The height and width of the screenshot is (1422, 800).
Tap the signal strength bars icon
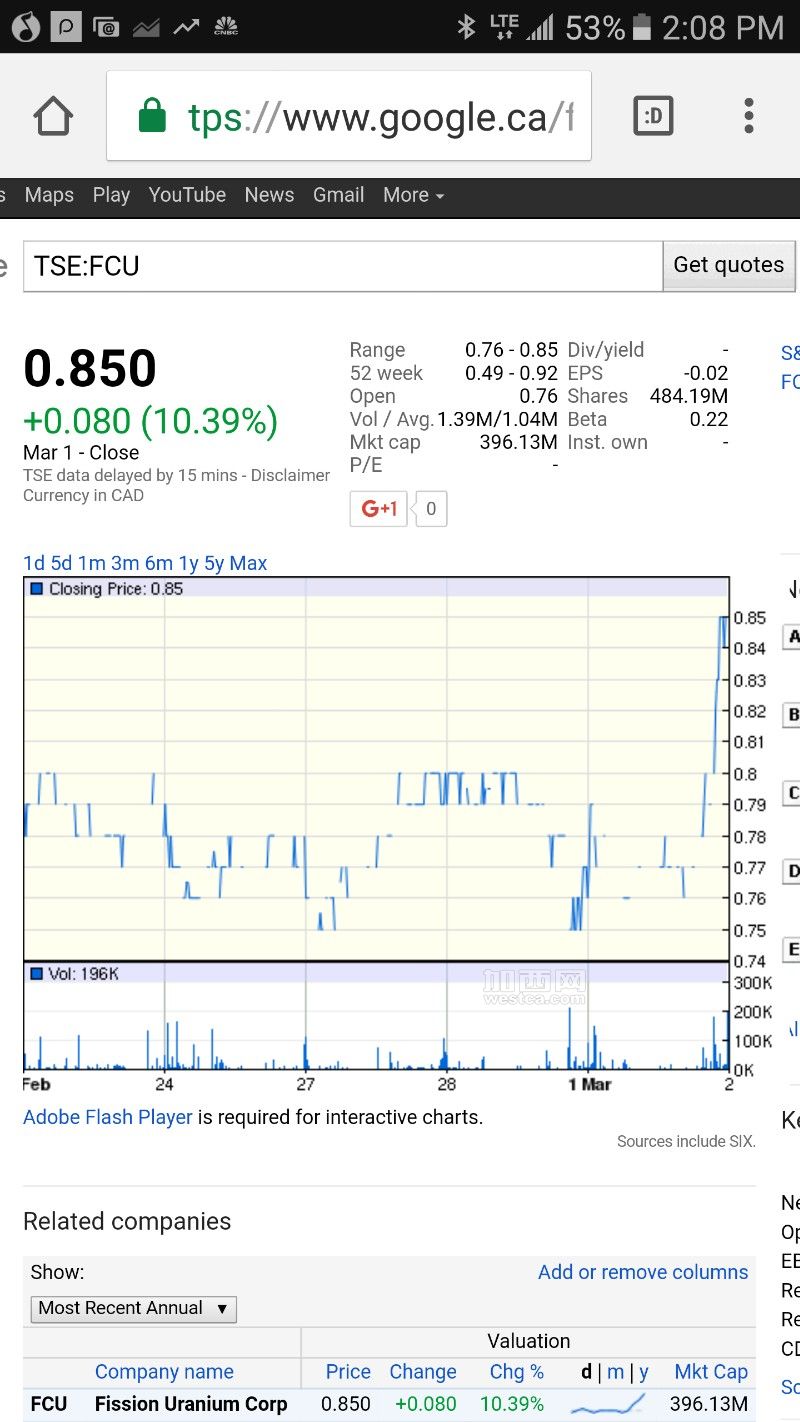540,27
